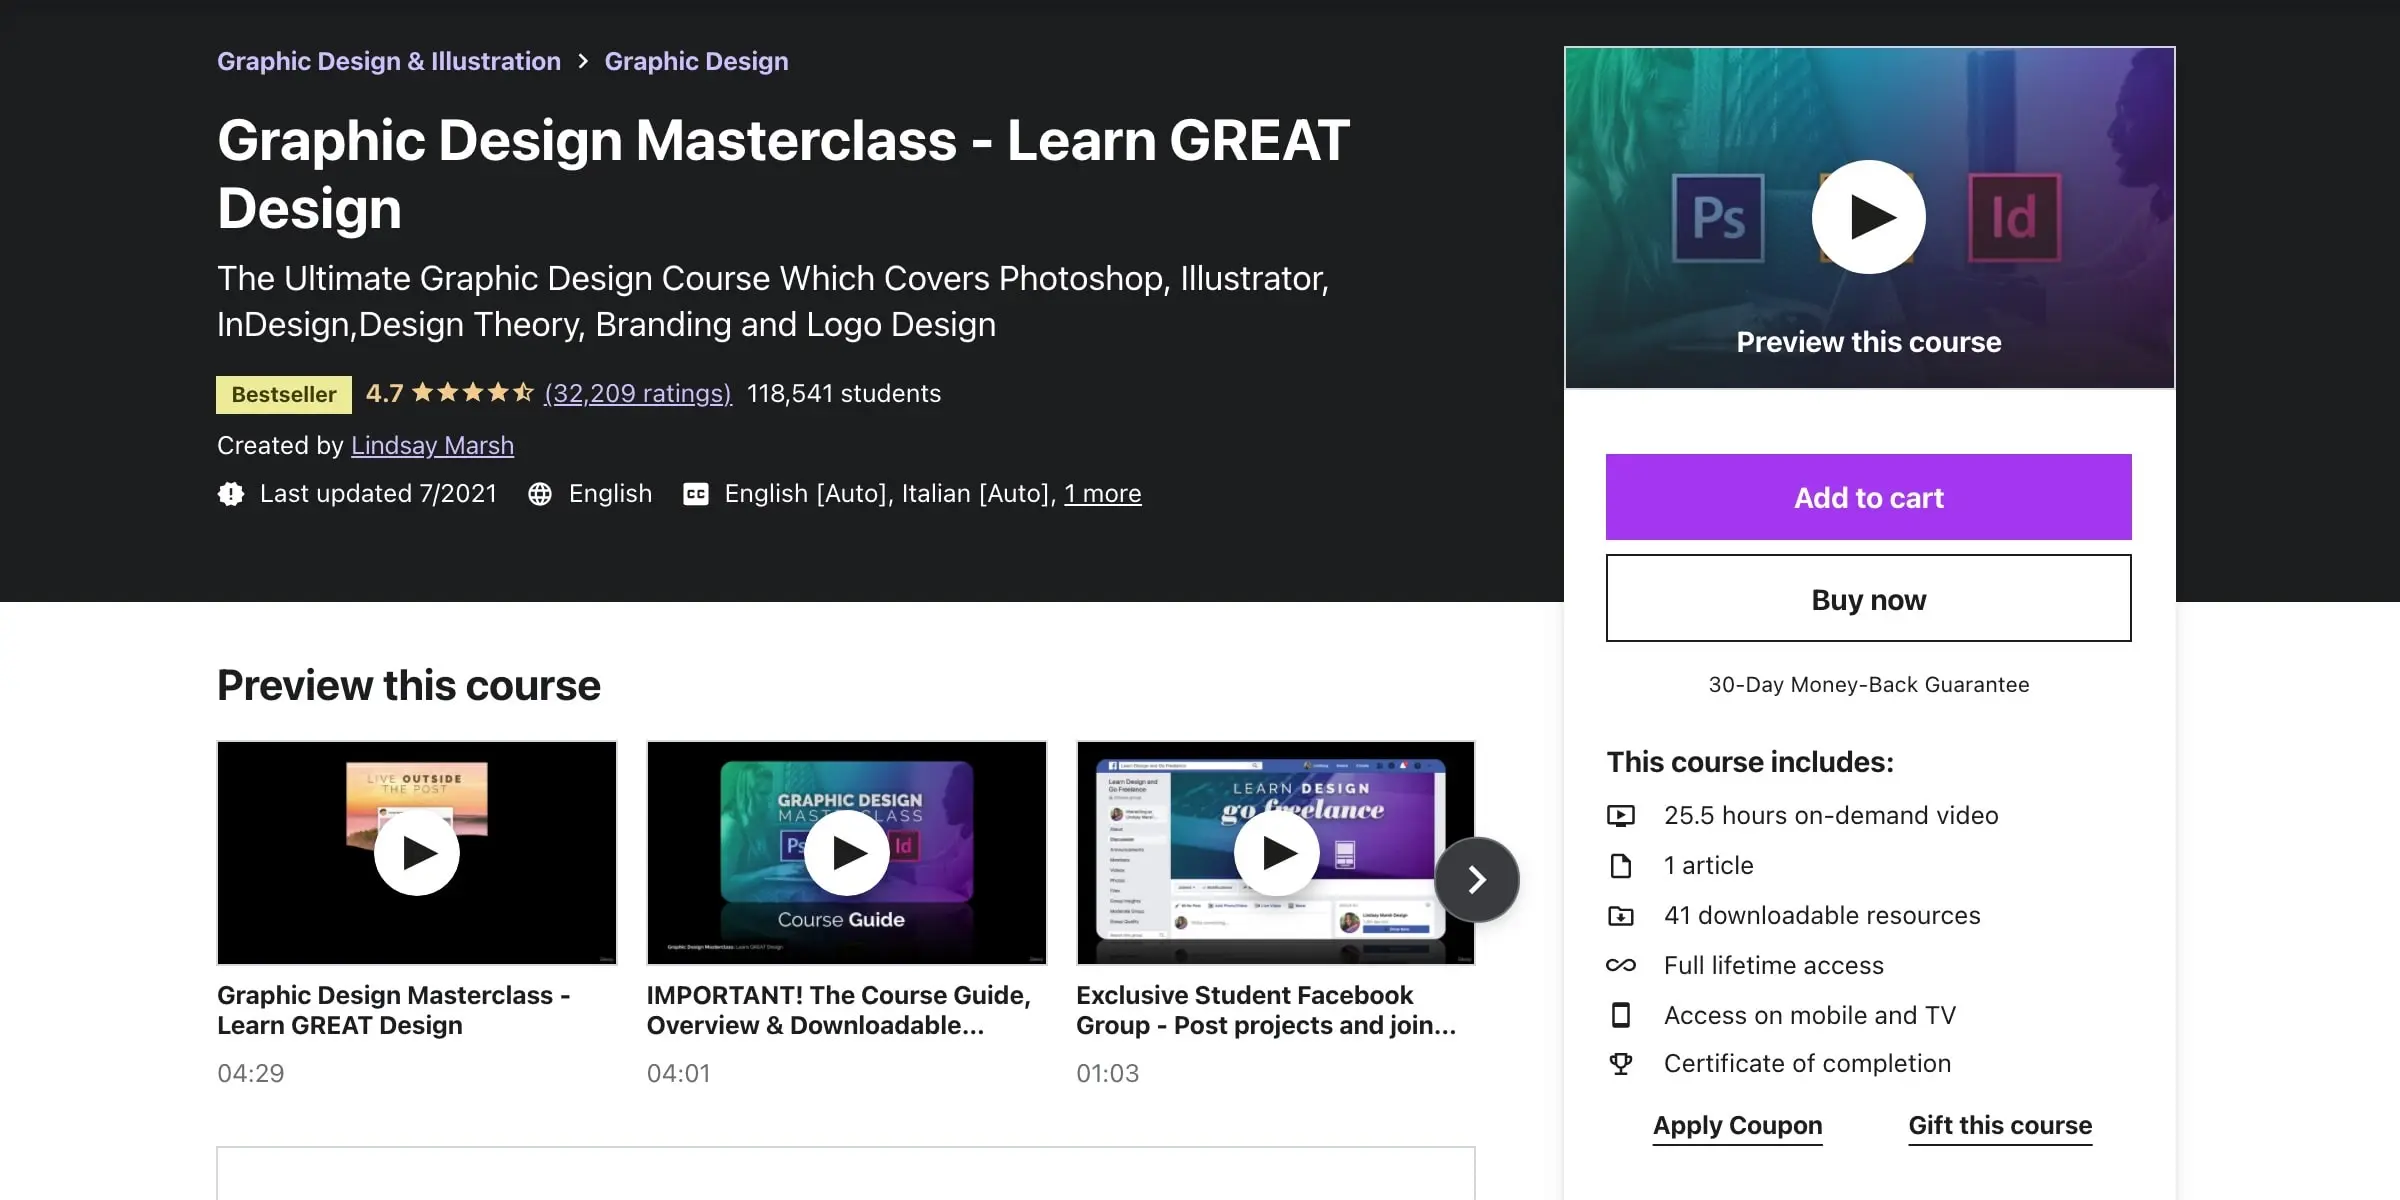This screenshot has width=2400, height=1200.
Task: Click the article document icon
Action: coord(1623,865)
